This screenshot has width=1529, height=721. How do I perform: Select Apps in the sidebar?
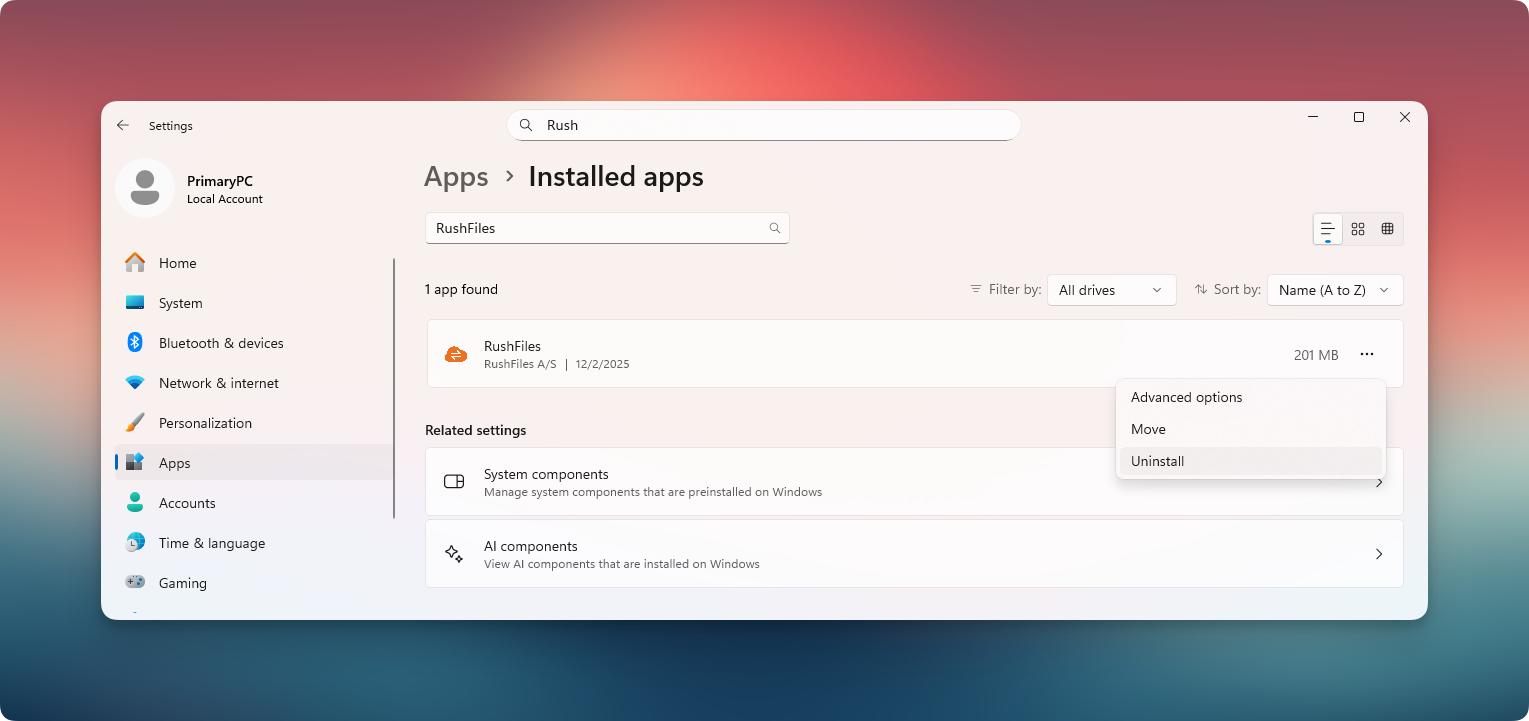pyautogui.click(x=255, y=463)
